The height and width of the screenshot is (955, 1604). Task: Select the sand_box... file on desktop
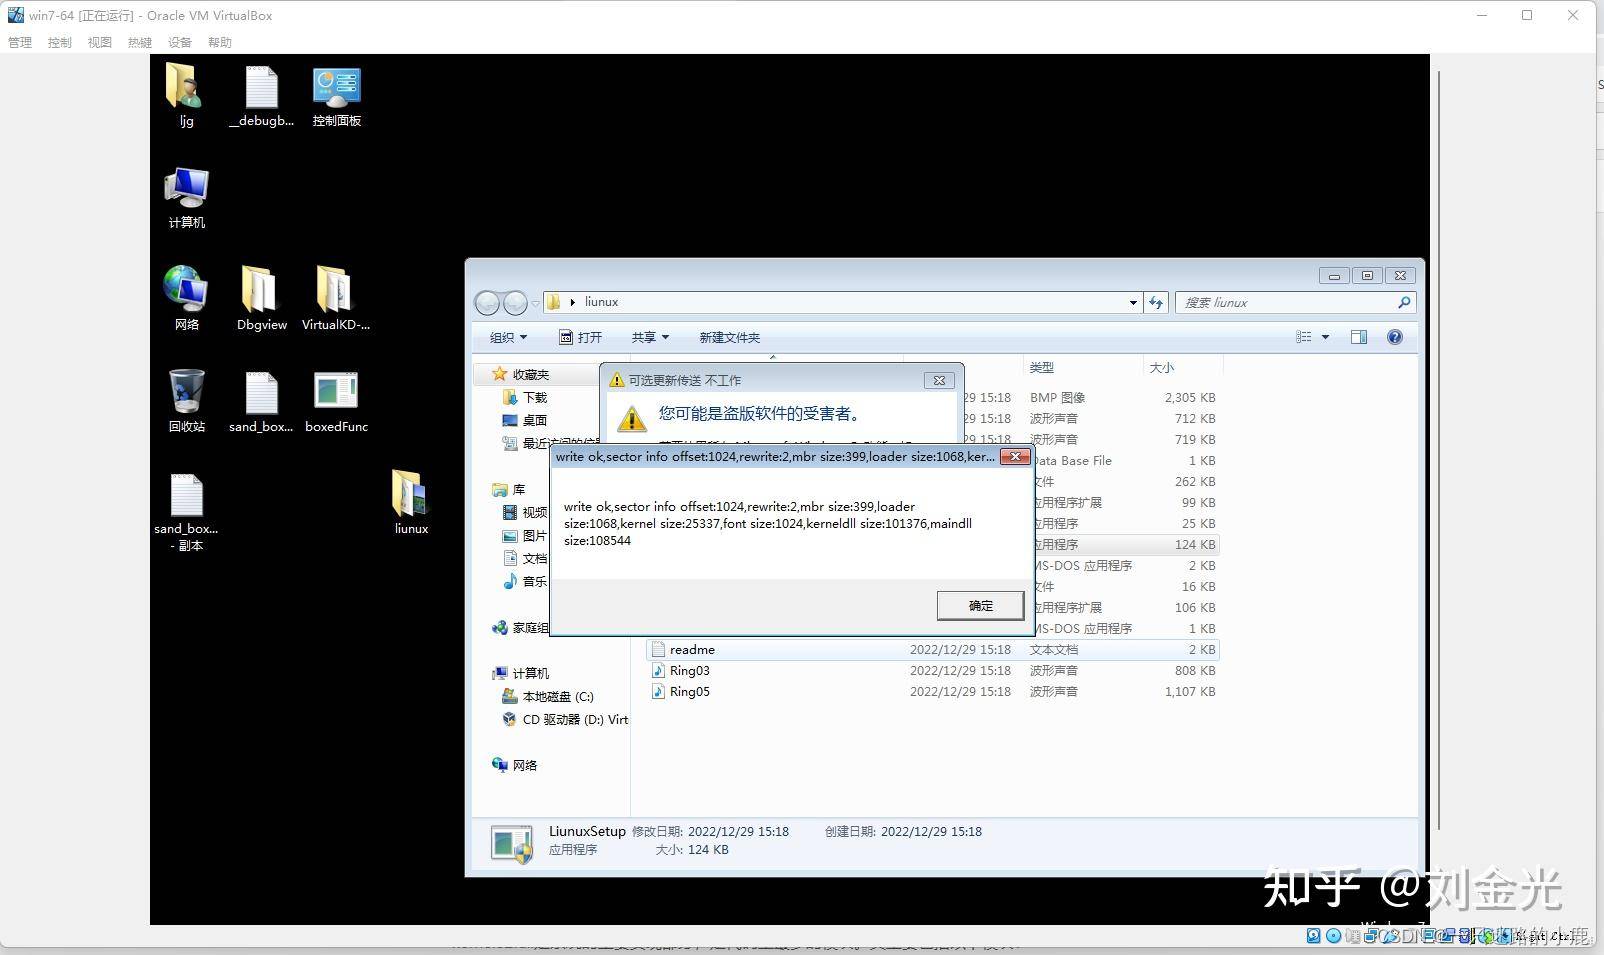click(x=261, y=401)
